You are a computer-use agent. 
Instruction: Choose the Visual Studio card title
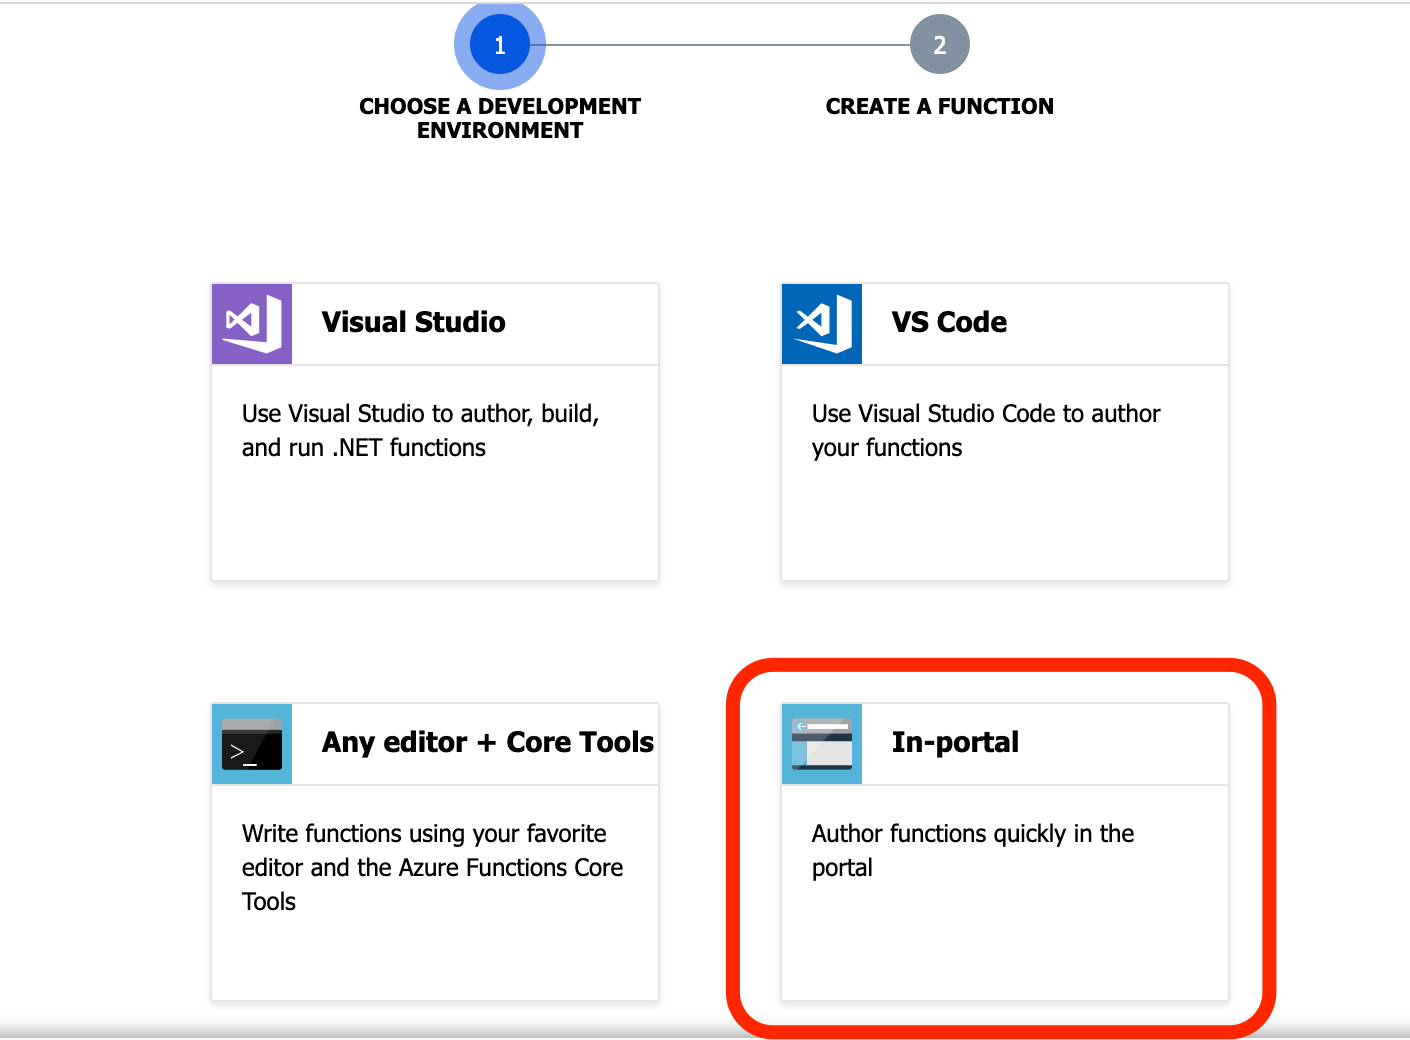[414, 322]
